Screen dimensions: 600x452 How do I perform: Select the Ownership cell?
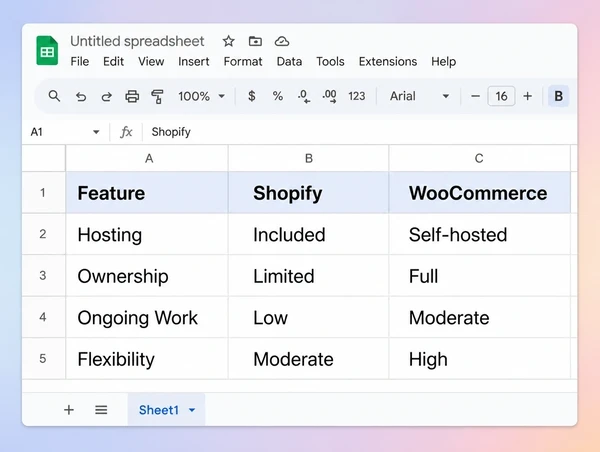(x=147, y=275)
